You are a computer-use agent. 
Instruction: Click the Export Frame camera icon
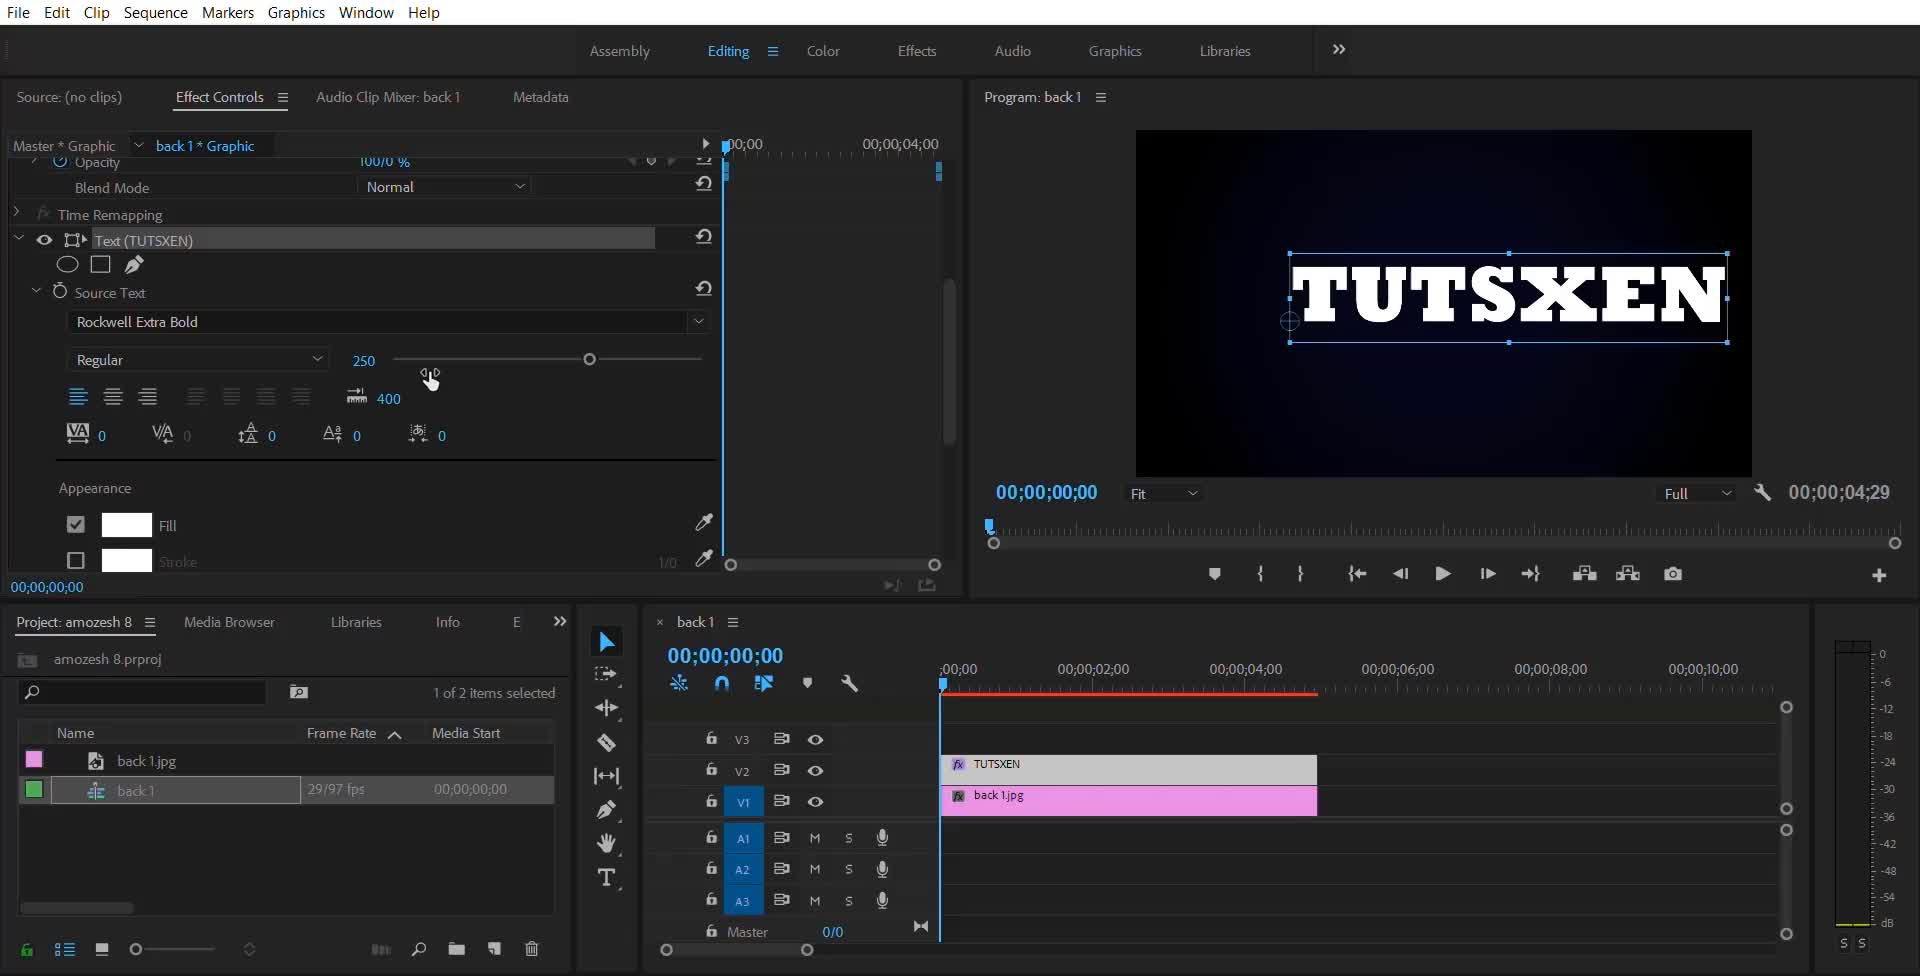pyautogui.click(x=1673, y=574)
